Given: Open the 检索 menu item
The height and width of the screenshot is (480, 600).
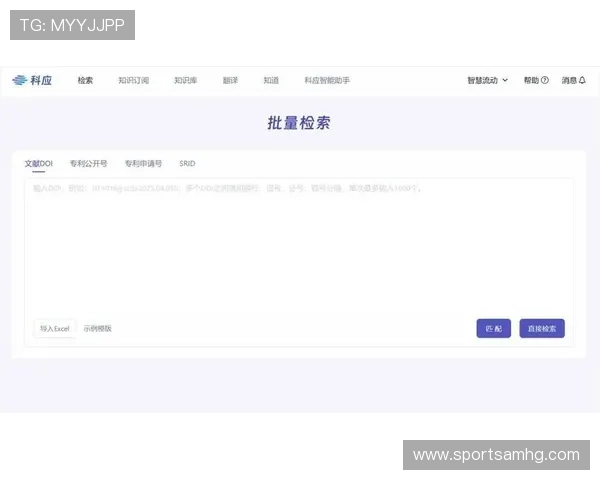Looking at the screenshot, I should [x=85, y=80].
